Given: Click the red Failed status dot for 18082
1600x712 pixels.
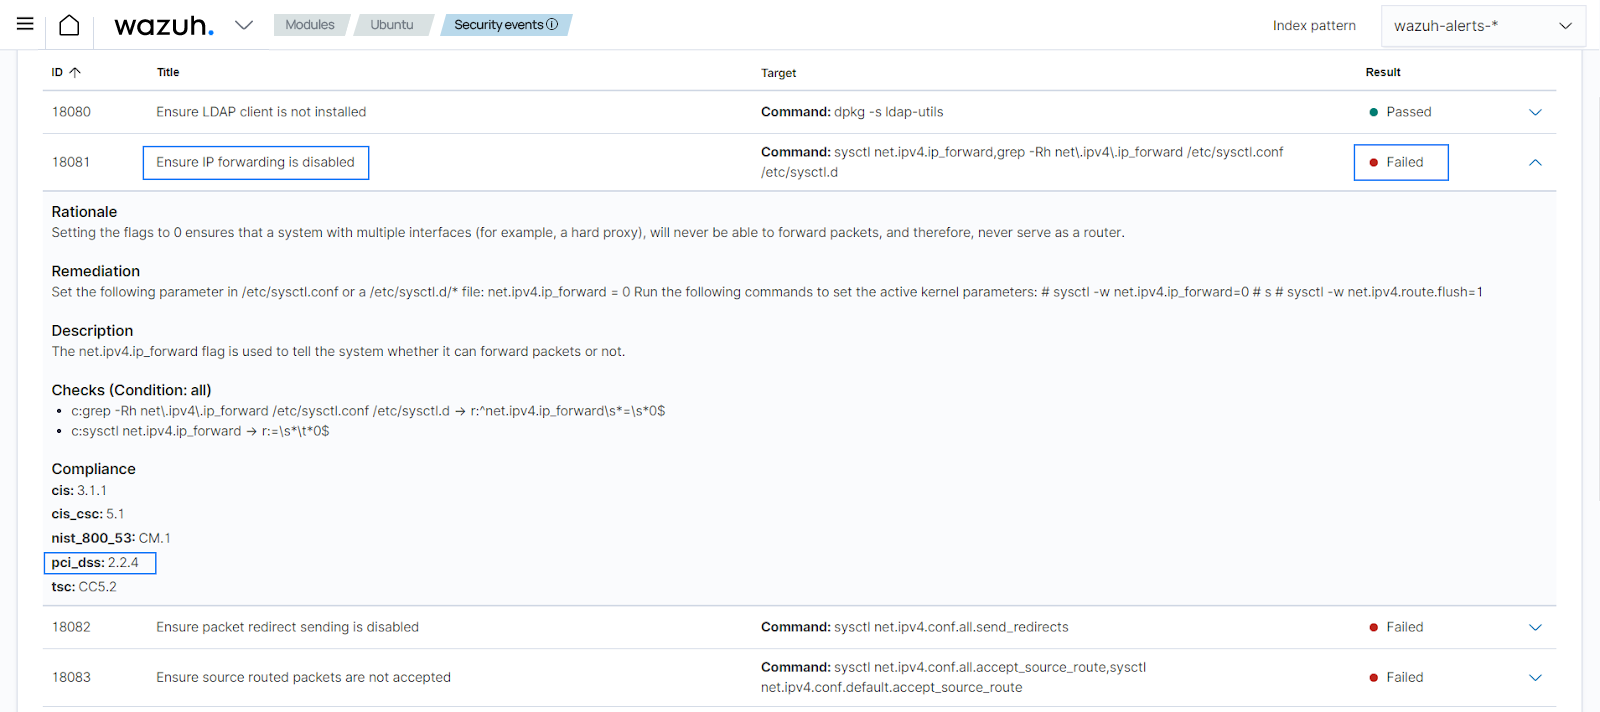Looking at the screenshot, I should pos(1374,627).
